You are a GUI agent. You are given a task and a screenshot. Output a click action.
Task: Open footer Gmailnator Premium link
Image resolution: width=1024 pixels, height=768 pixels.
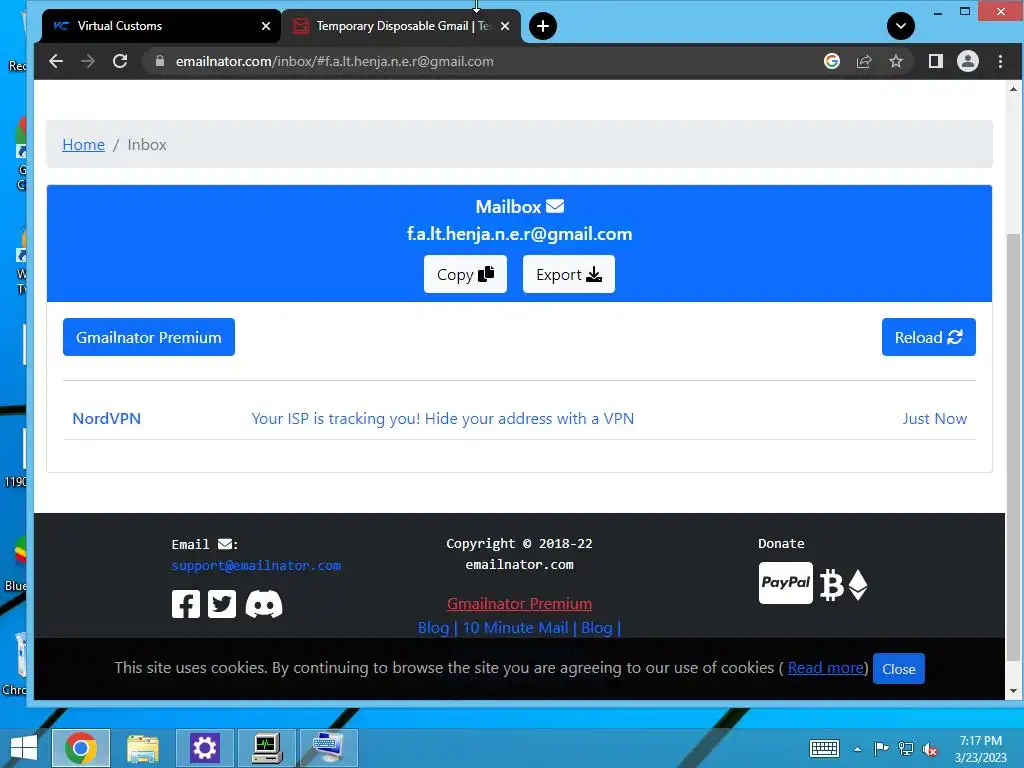[x=519, y=603]
